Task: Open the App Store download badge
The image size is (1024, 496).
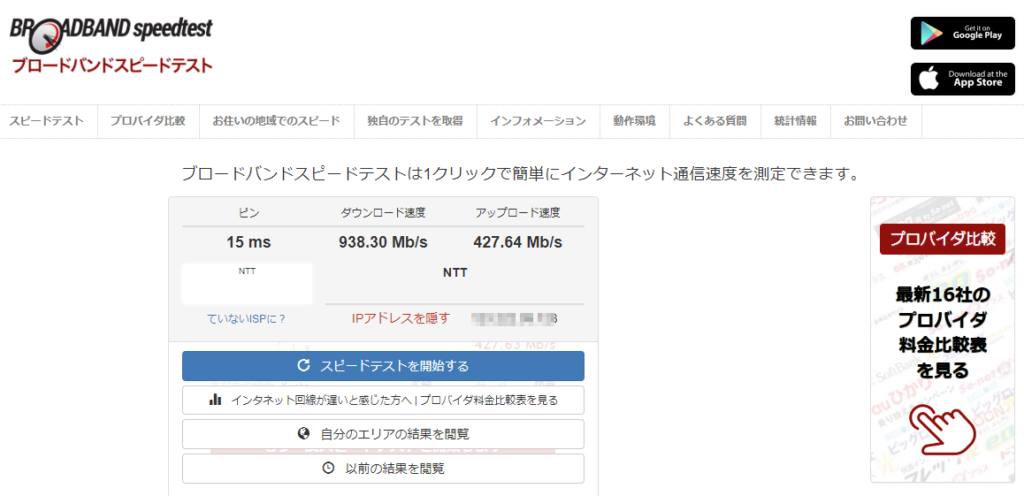Action: pyautogui.click(x=962, y=79)
